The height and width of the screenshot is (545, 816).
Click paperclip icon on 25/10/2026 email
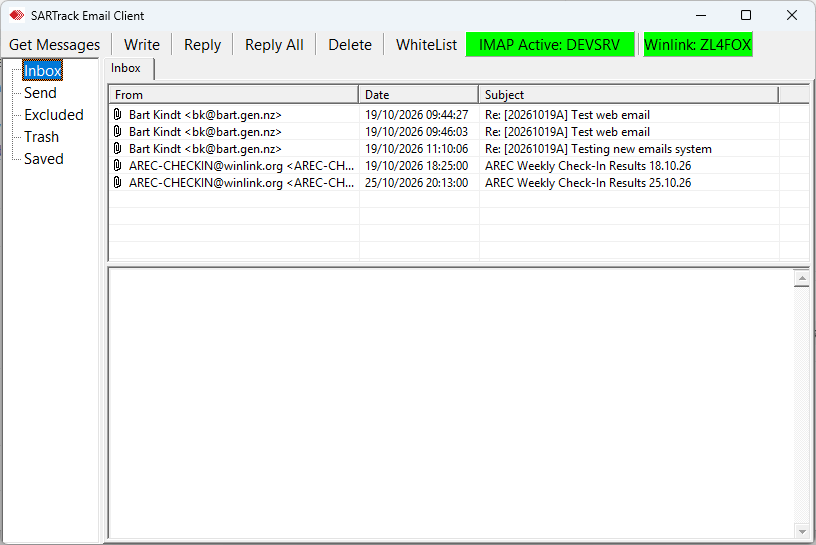[118, 183]
